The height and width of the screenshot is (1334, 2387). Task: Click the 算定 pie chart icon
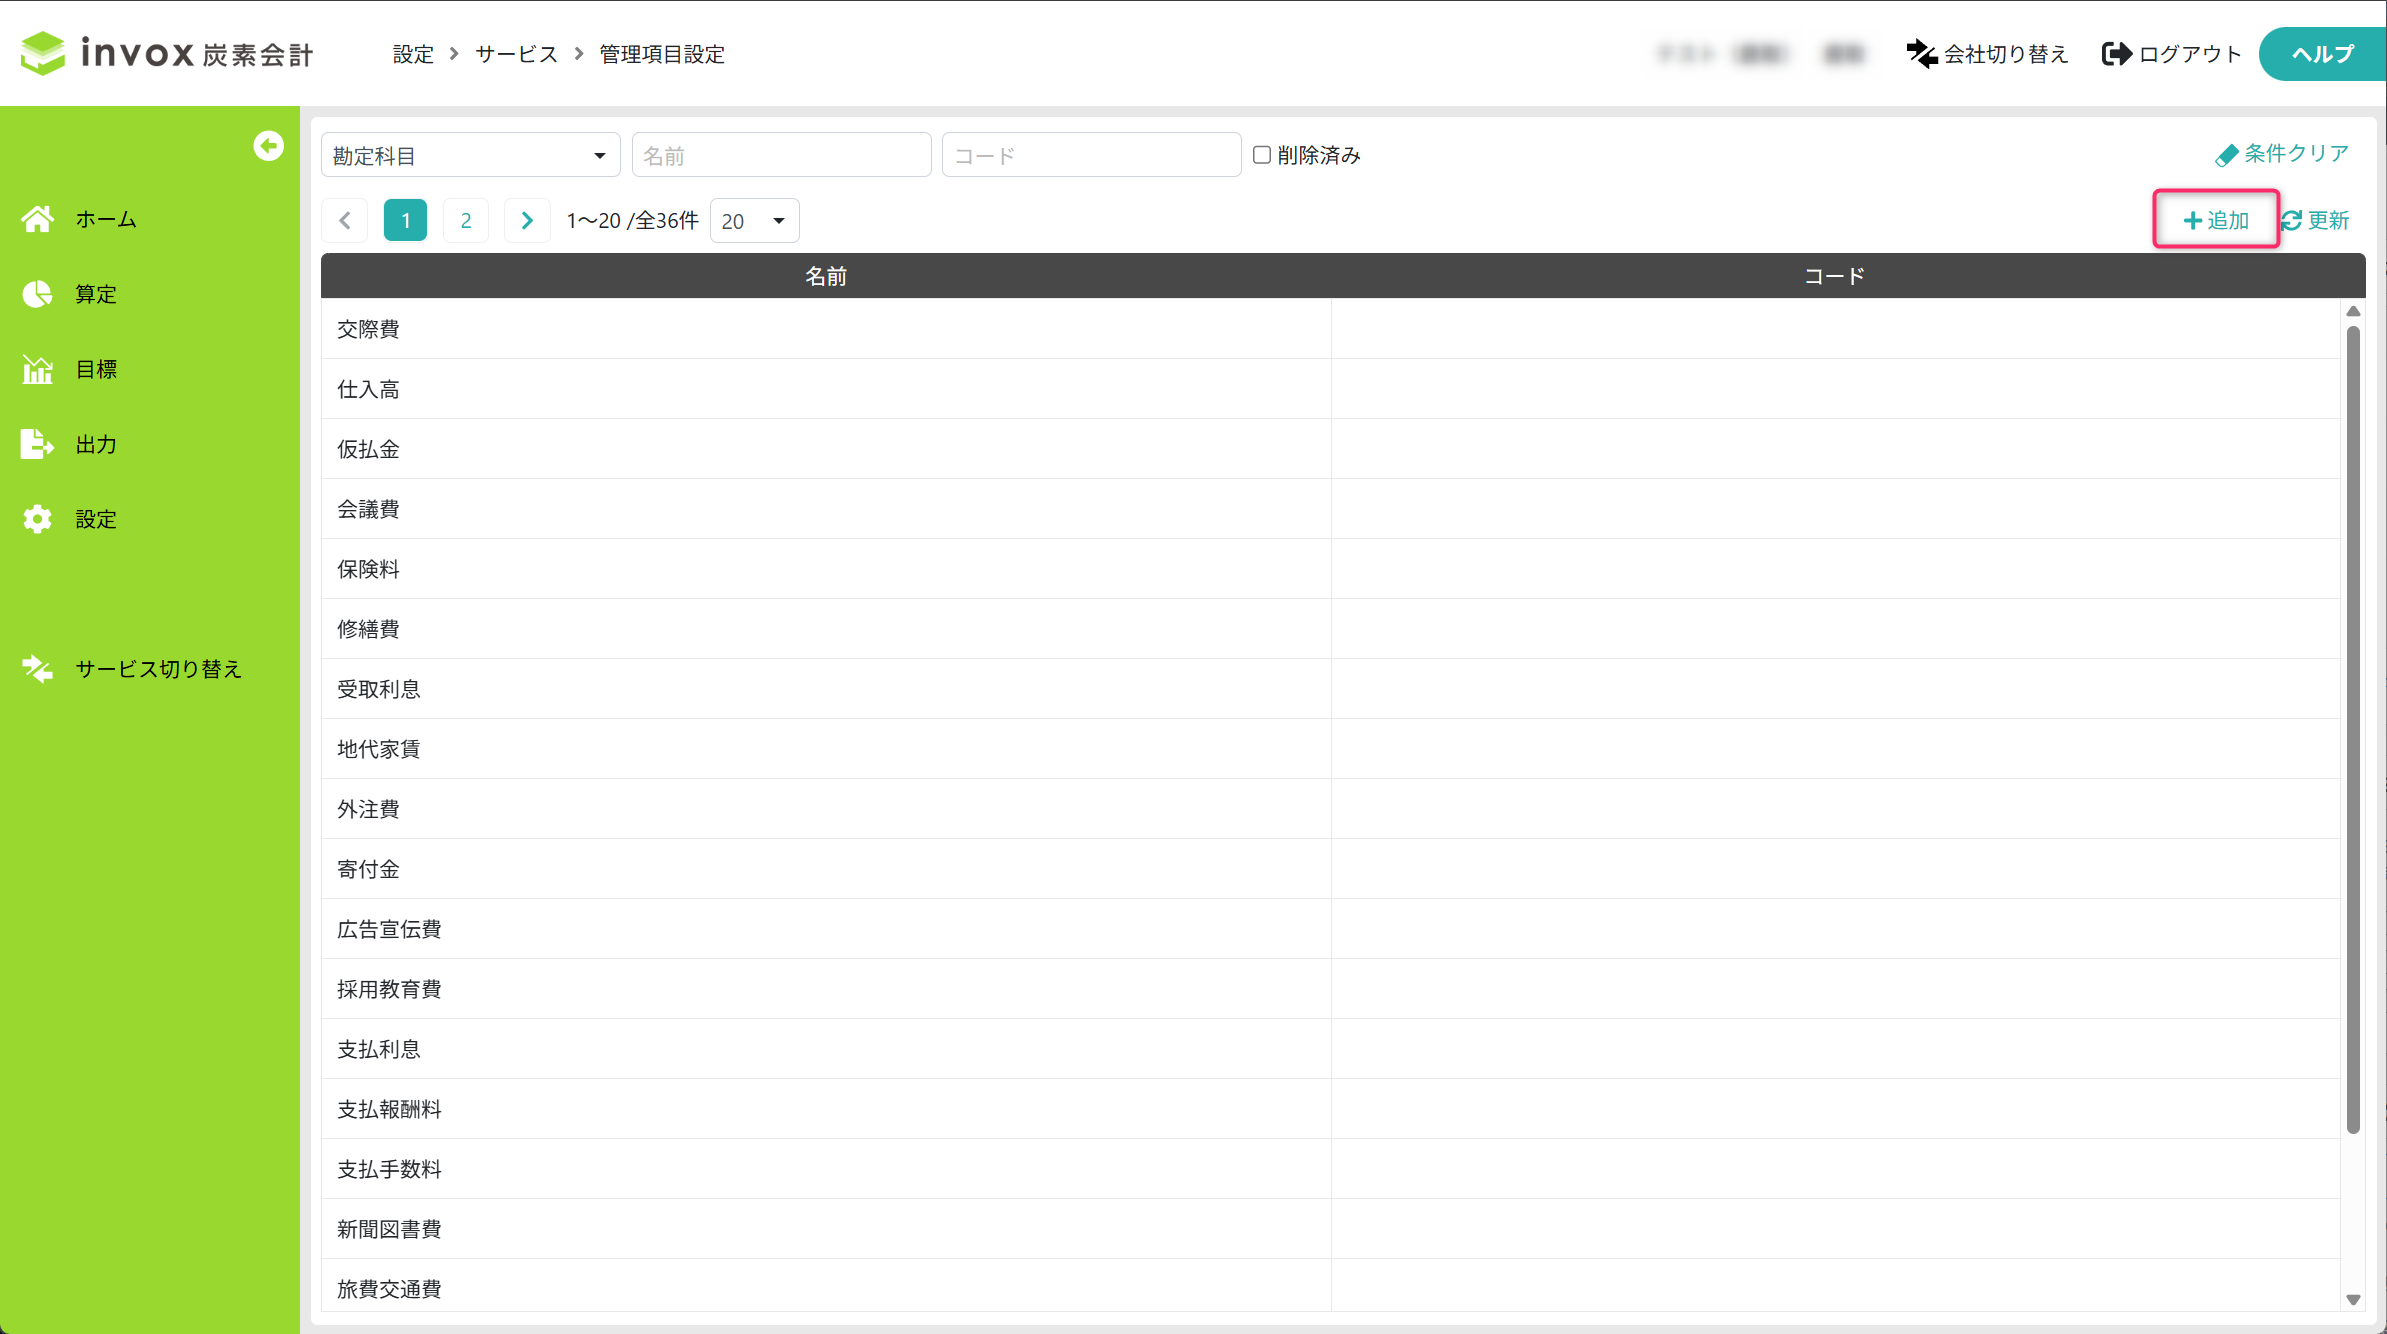[x=38, y=294]
